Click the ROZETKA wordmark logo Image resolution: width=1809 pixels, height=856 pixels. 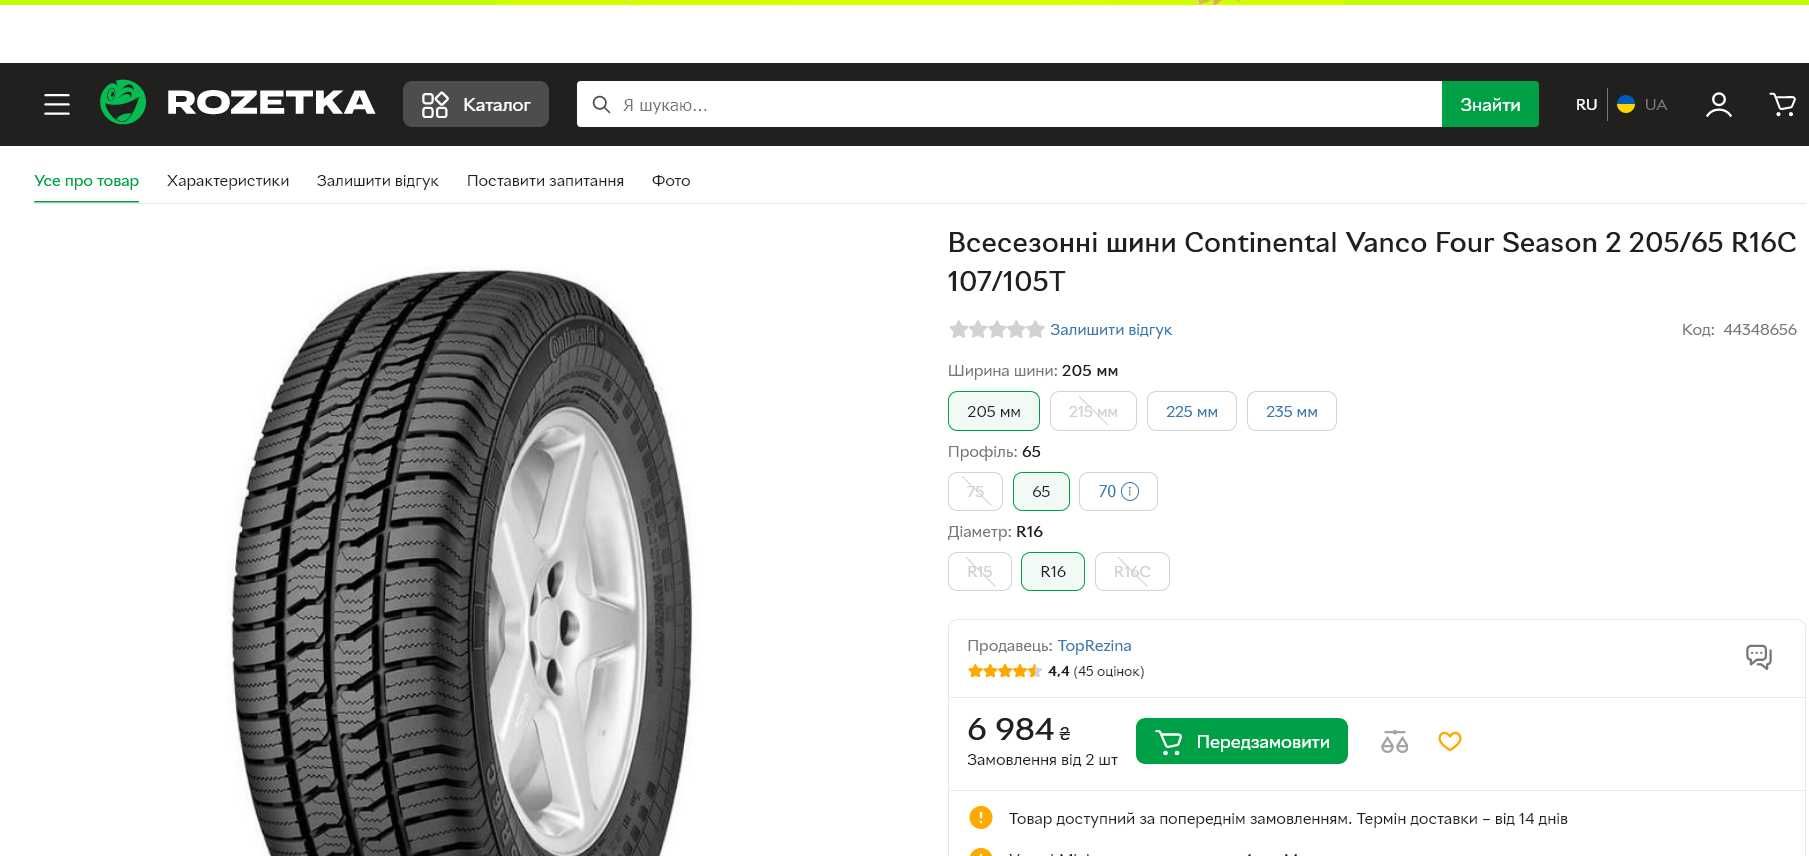click(271, 103)
